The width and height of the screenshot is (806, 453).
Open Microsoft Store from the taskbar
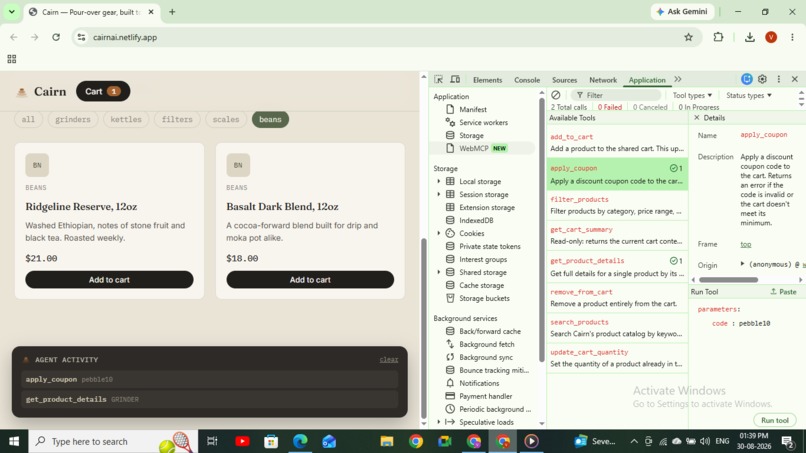[271, 441]
